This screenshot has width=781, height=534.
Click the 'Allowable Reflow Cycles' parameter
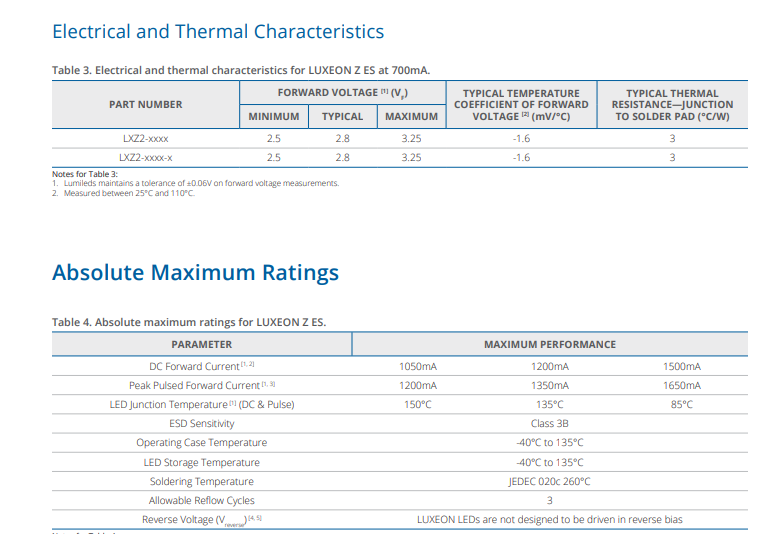pos(202,500)
